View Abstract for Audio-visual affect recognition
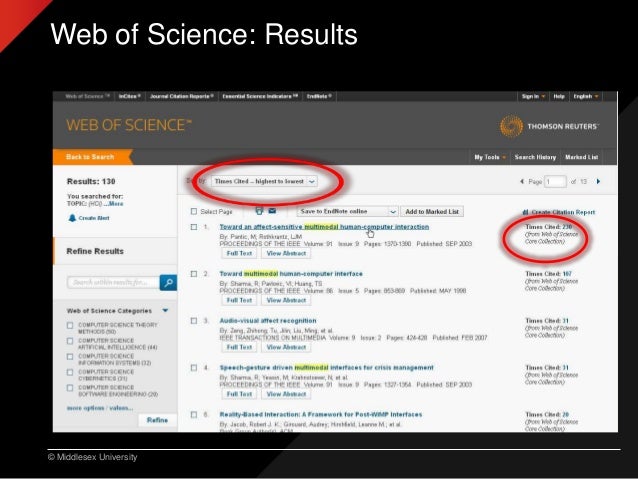The image size is (638, 479). pos(286,347)
